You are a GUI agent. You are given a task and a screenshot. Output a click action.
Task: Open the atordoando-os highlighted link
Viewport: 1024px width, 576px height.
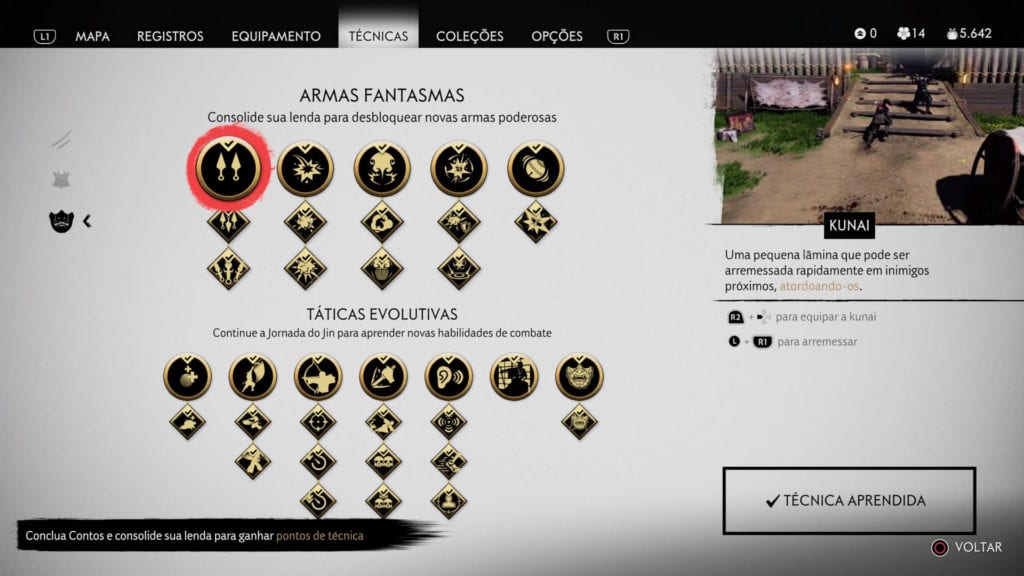coord(819,286)
